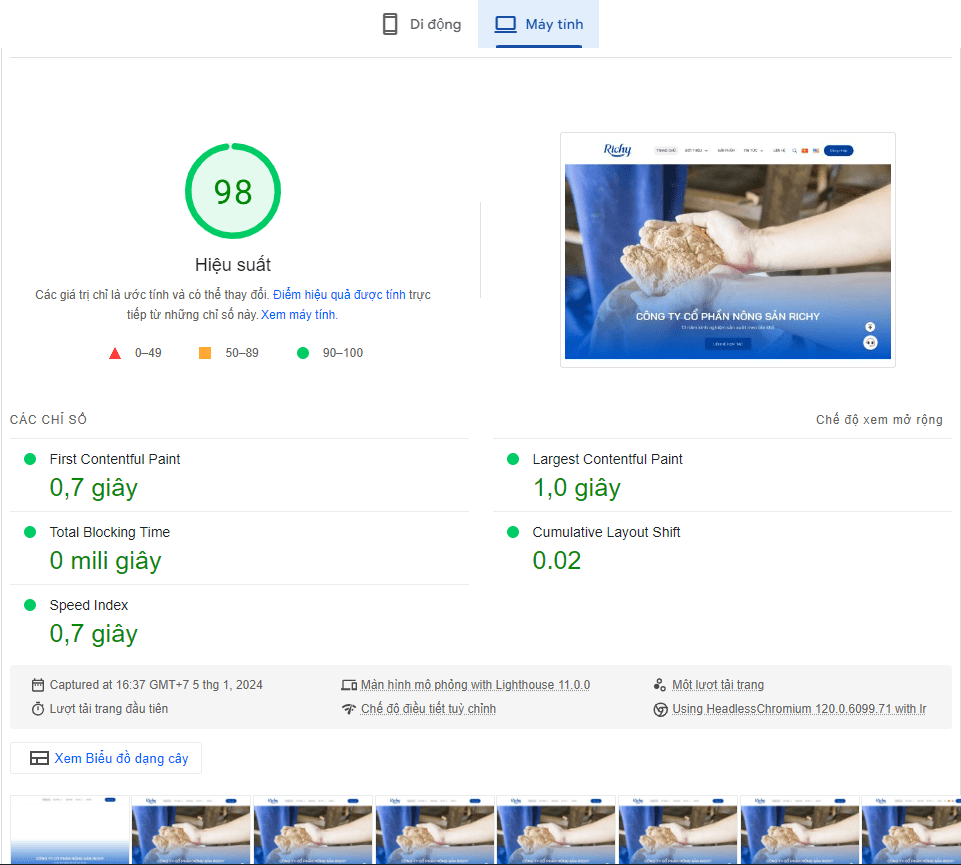Click the Lượt tải trang đầu tiên text
Image resolution: width=961 pixels, height=865 pixels.
coord(108,709)
